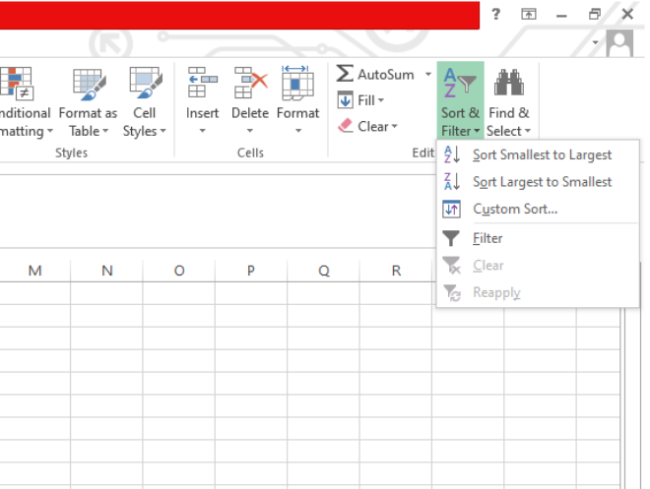Viewport: 650px width, 489px height.
Task: Open Custom Sort dialog
Action: pyautogui.click(x=514, y=209)
